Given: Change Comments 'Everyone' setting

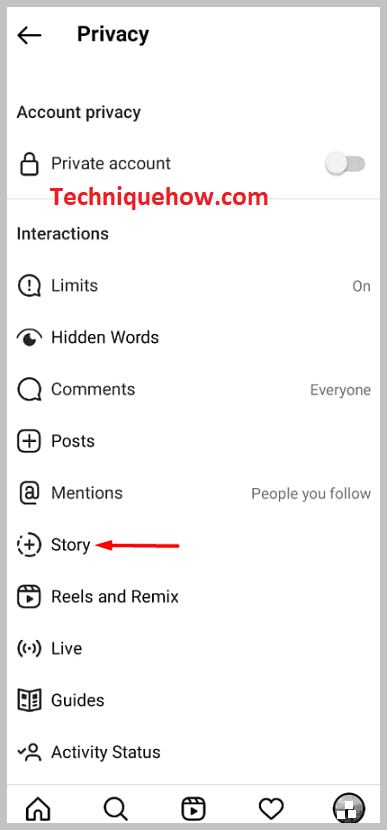Looking at the screenshot, I should (340, 390).
